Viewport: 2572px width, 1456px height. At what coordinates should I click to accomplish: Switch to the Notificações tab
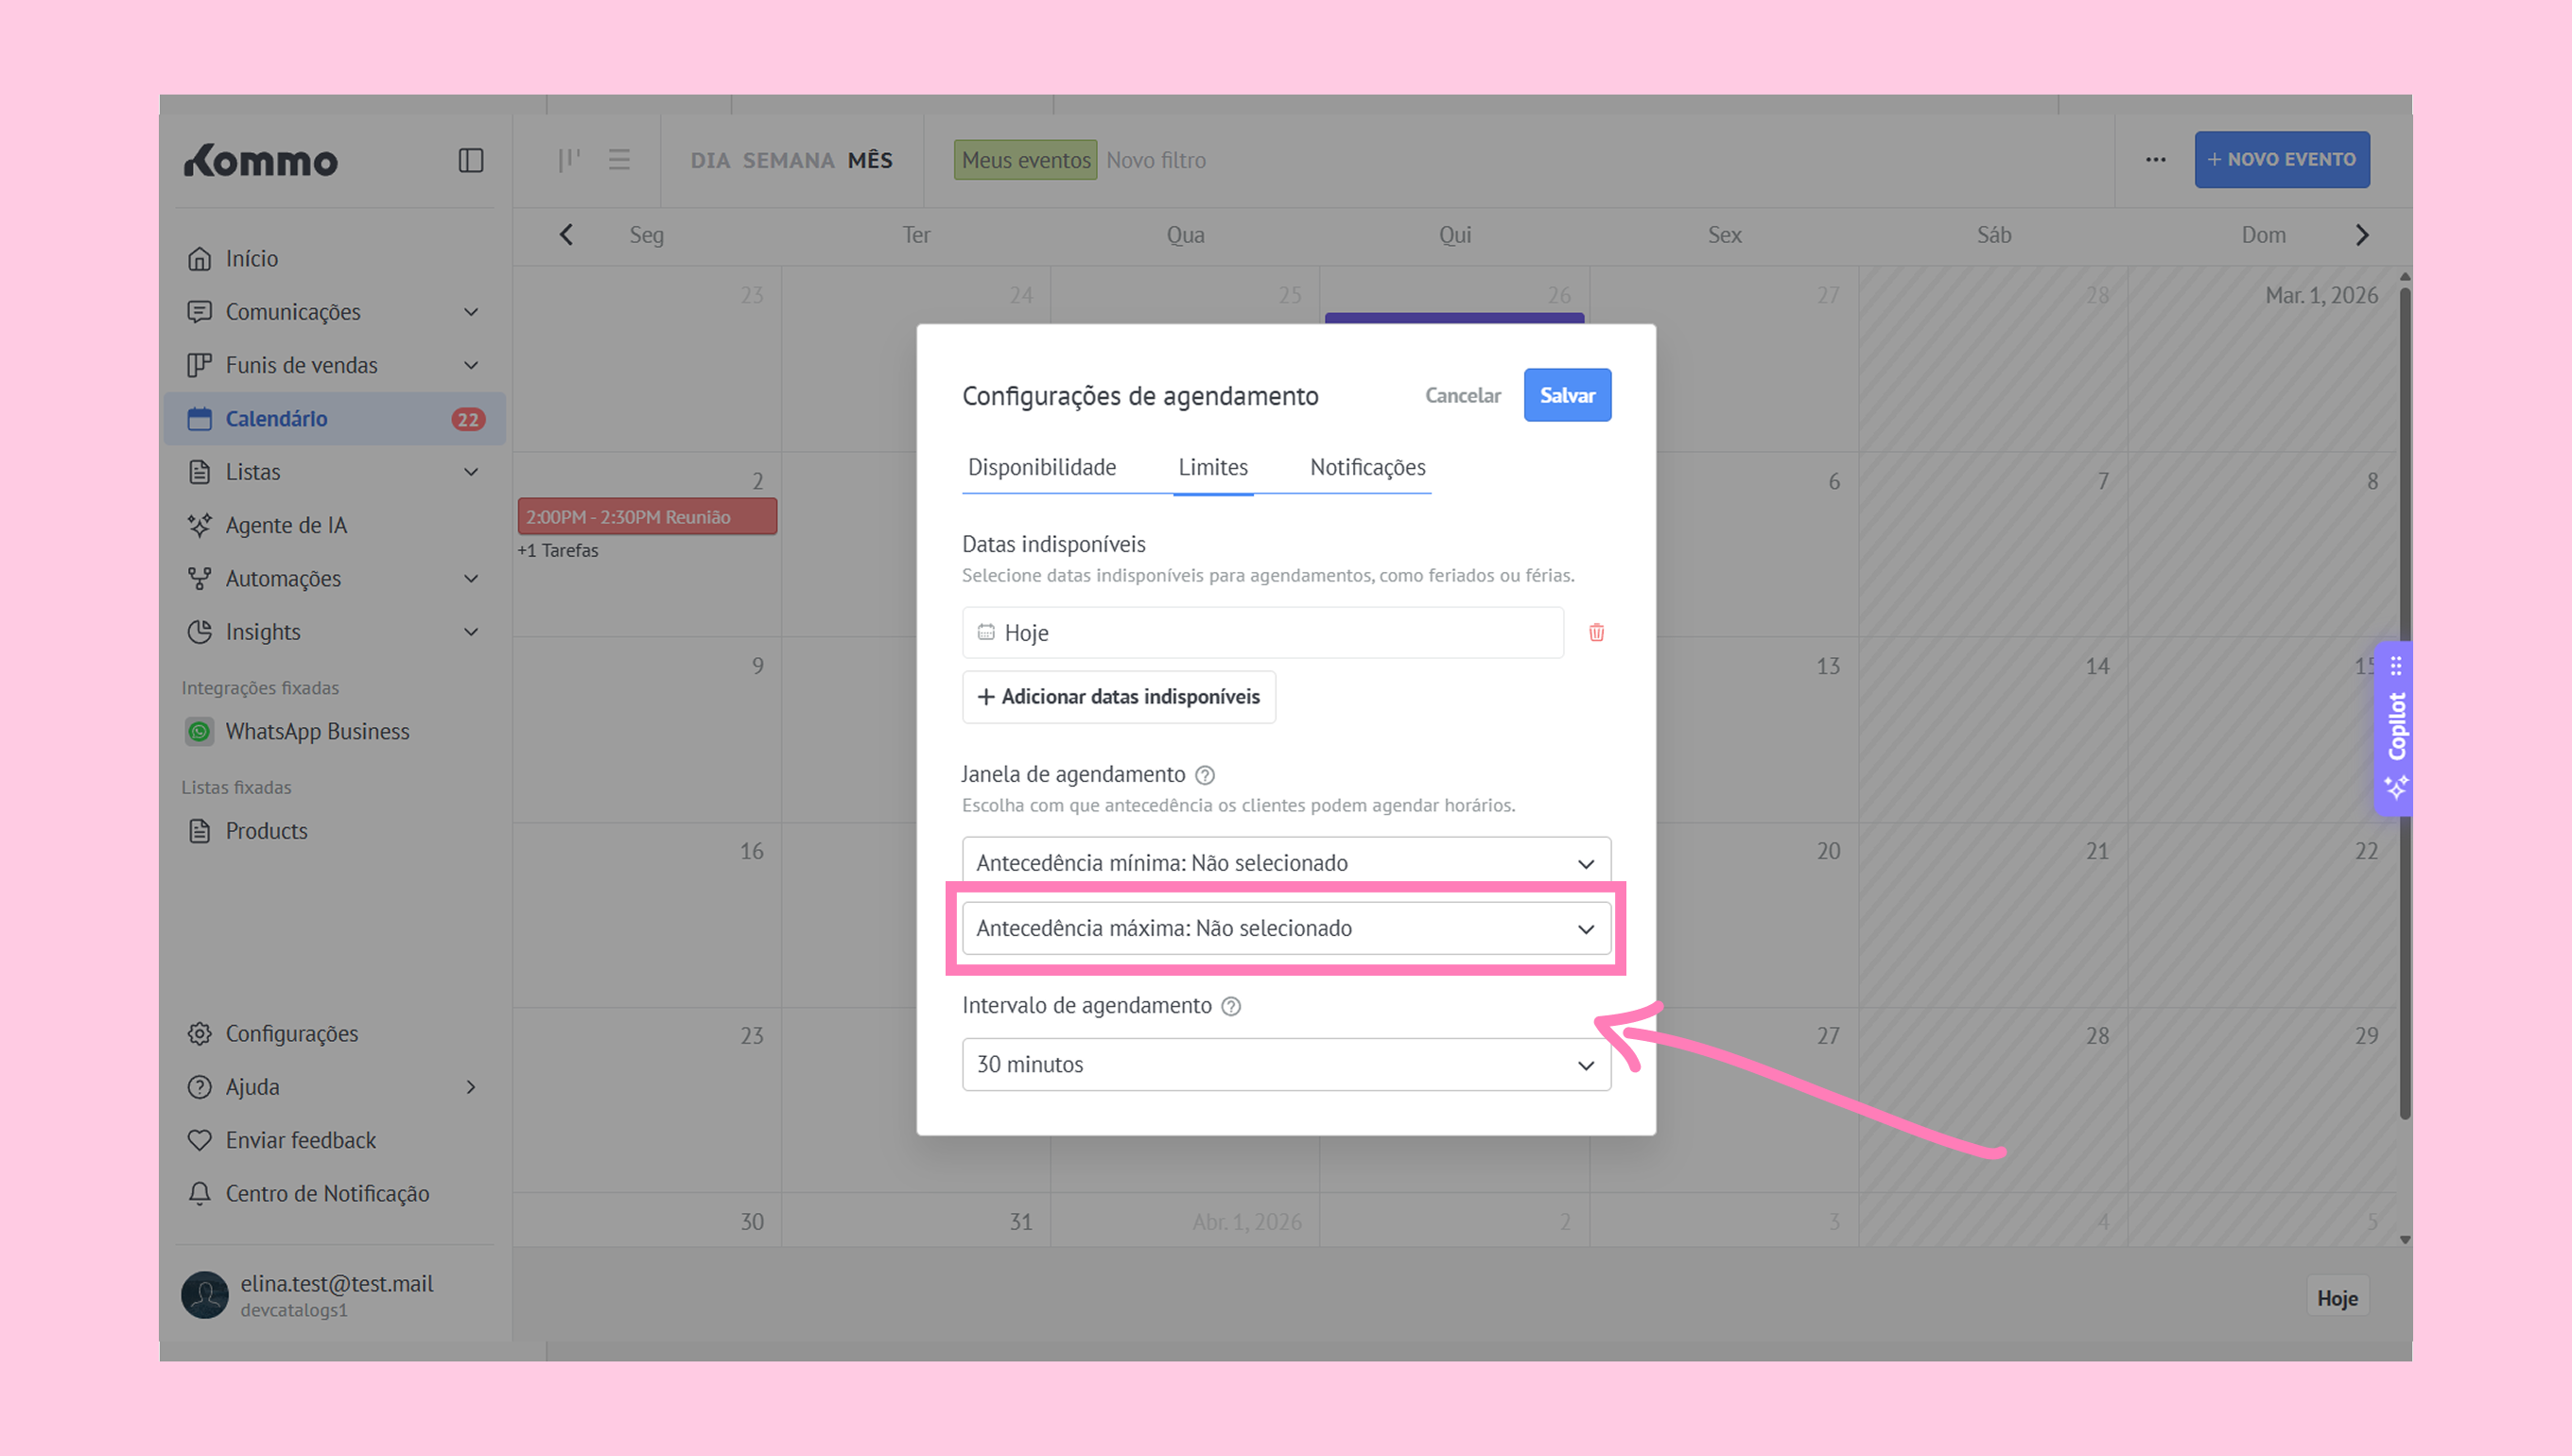click(1367, 467)
